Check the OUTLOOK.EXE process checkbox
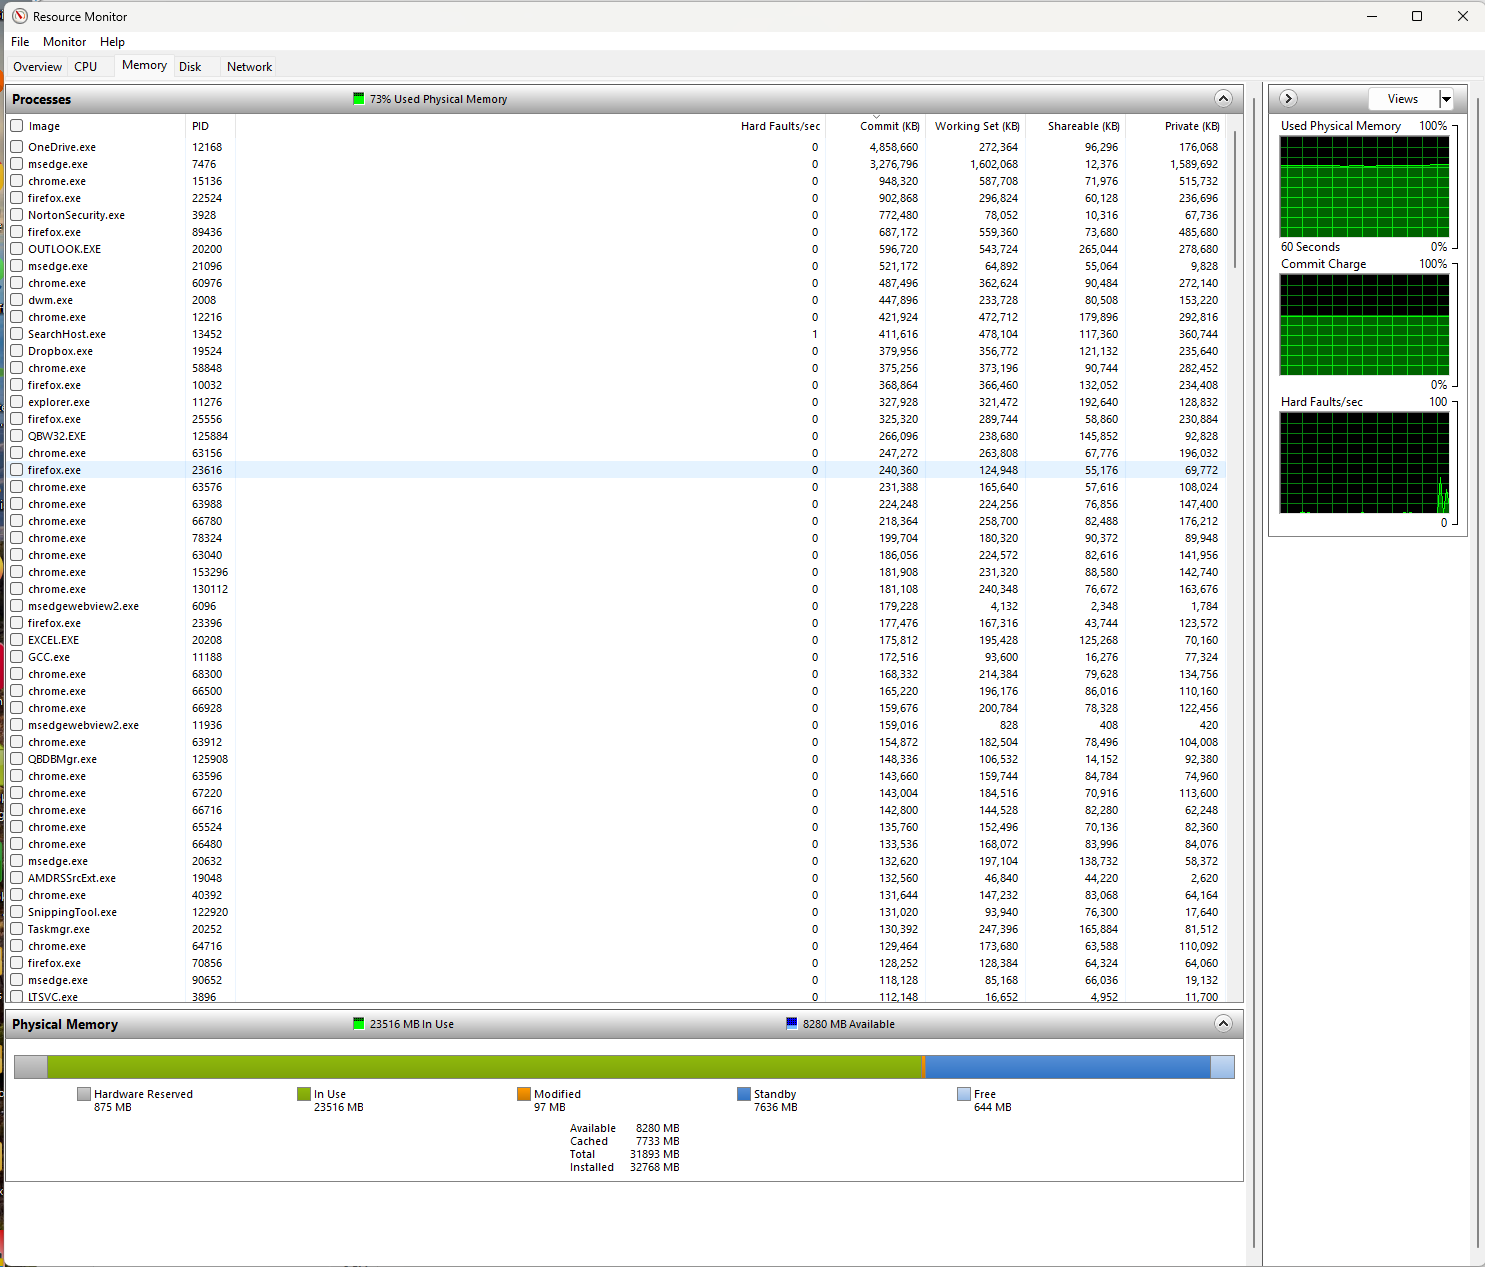This screenshot has height=1267, width=1485. click(x=17, y=249)
